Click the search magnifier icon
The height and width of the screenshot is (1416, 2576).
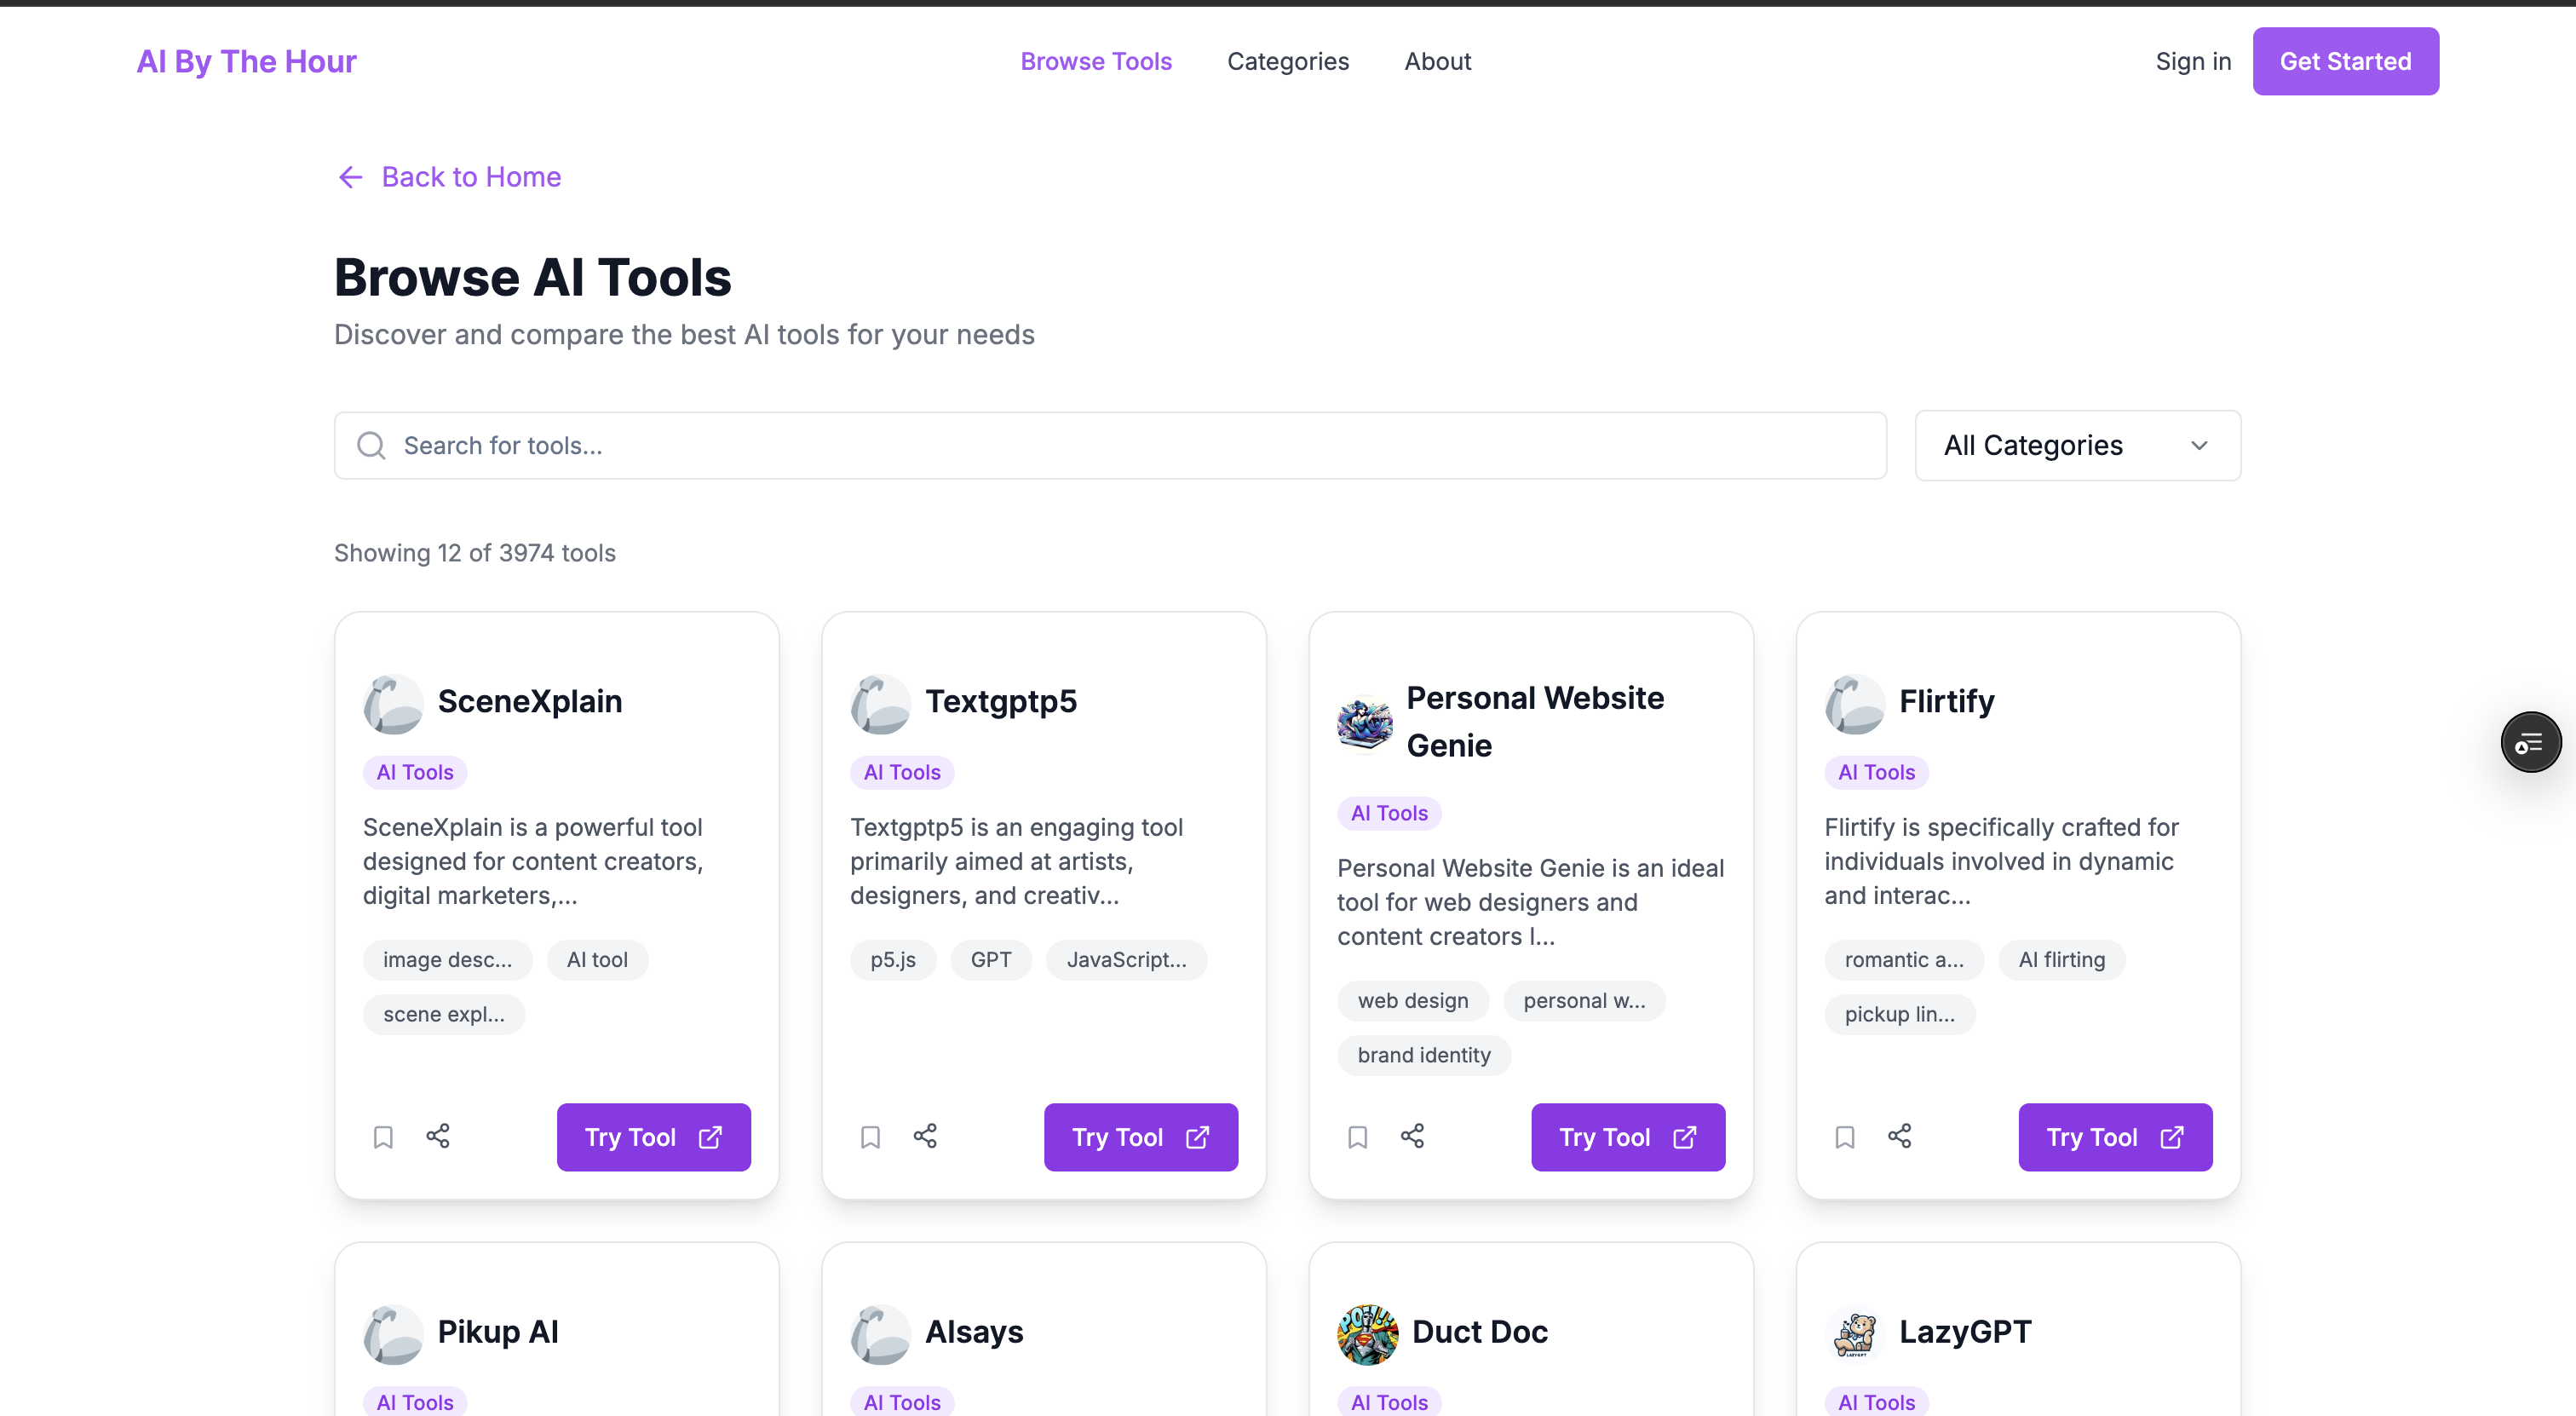[371, 445]
